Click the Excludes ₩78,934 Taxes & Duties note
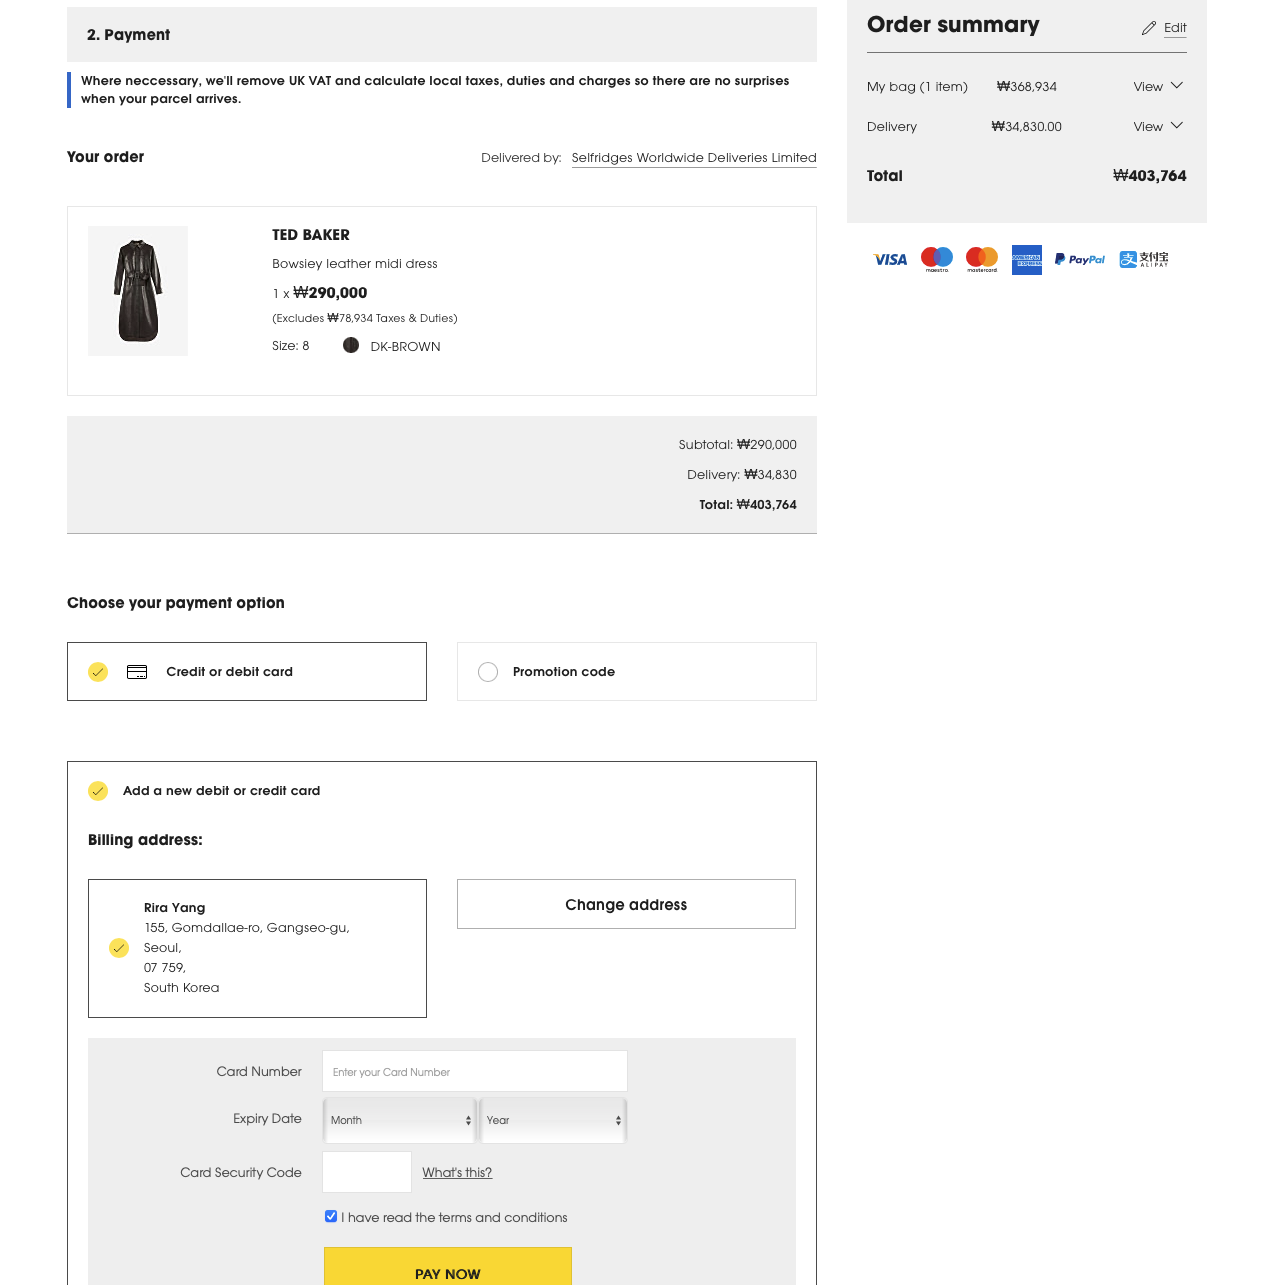1272x1285 pixels. pyautogui.click(x=365, y=318)
